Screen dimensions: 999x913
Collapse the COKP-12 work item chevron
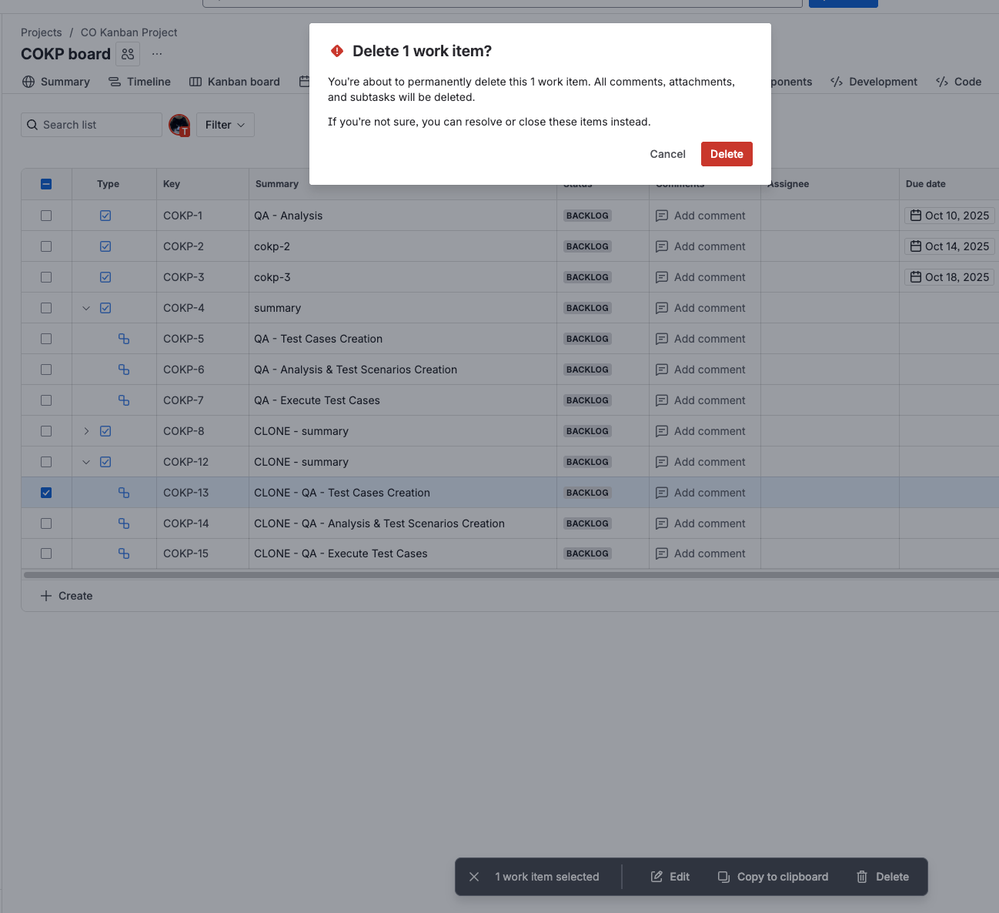tap(86, 461)
